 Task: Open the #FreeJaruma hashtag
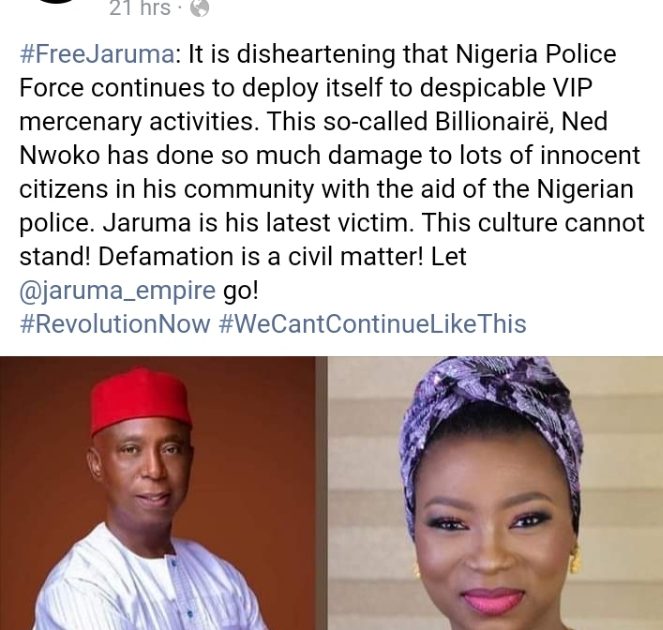(x=97, y=54)
